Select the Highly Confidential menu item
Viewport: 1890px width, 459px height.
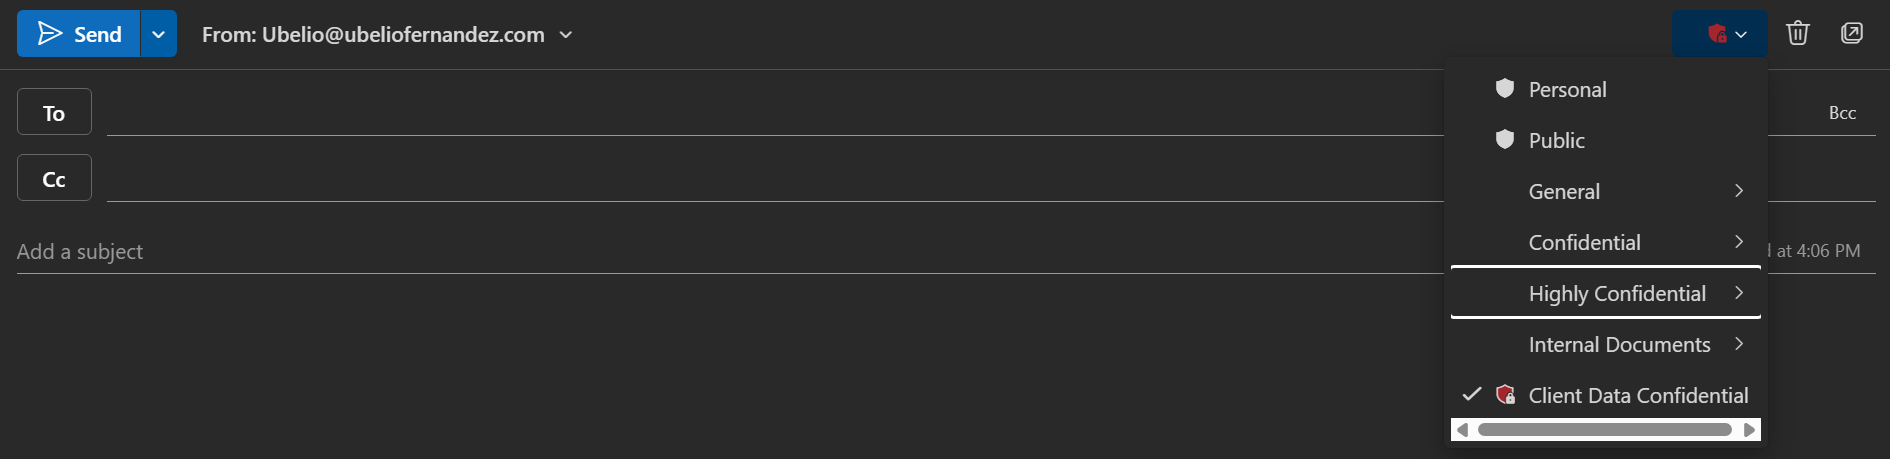1616,294
